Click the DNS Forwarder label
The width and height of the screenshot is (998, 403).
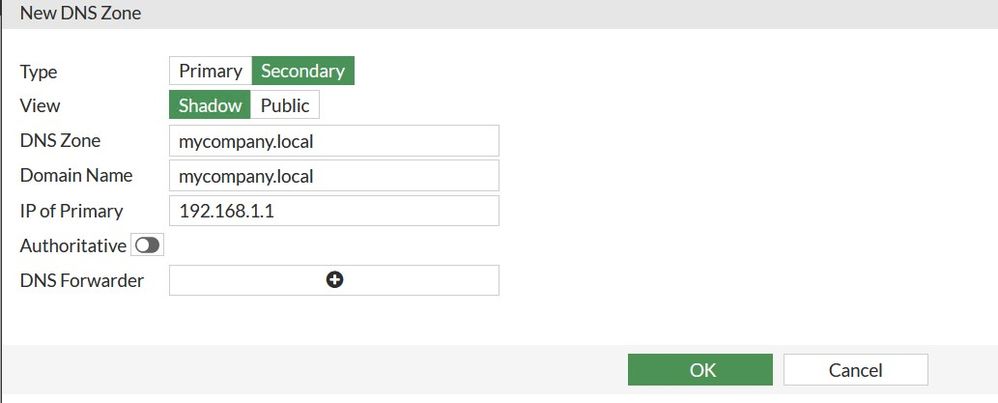[x=82, y=281]
